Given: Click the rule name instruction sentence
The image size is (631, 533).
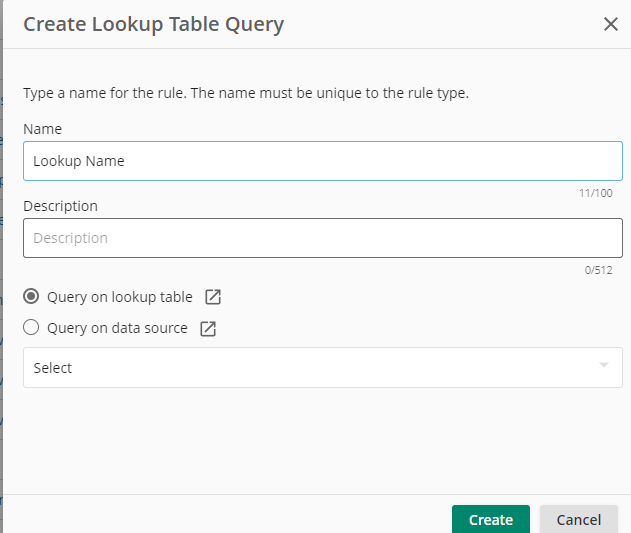Looking at the screenshot, I should 246,93.
